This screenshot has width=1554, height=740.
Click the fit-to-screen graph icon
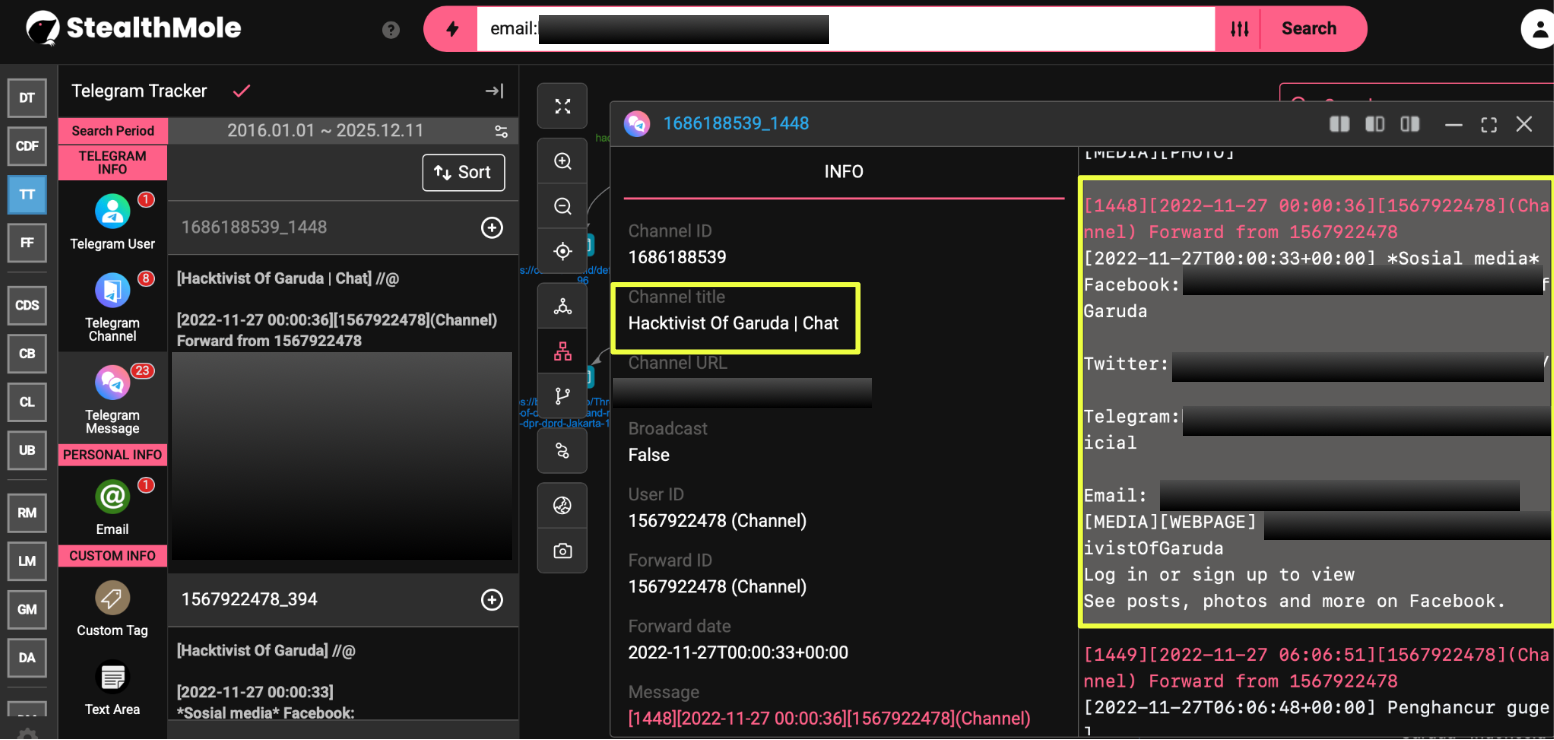[x=563, y=107]
